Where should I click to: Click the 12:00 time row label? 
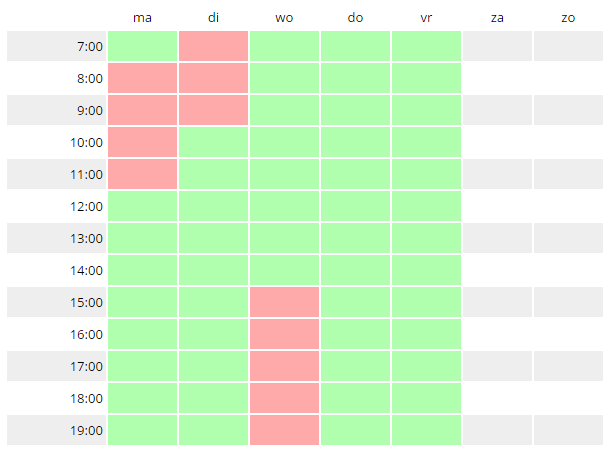coord(87,206)
